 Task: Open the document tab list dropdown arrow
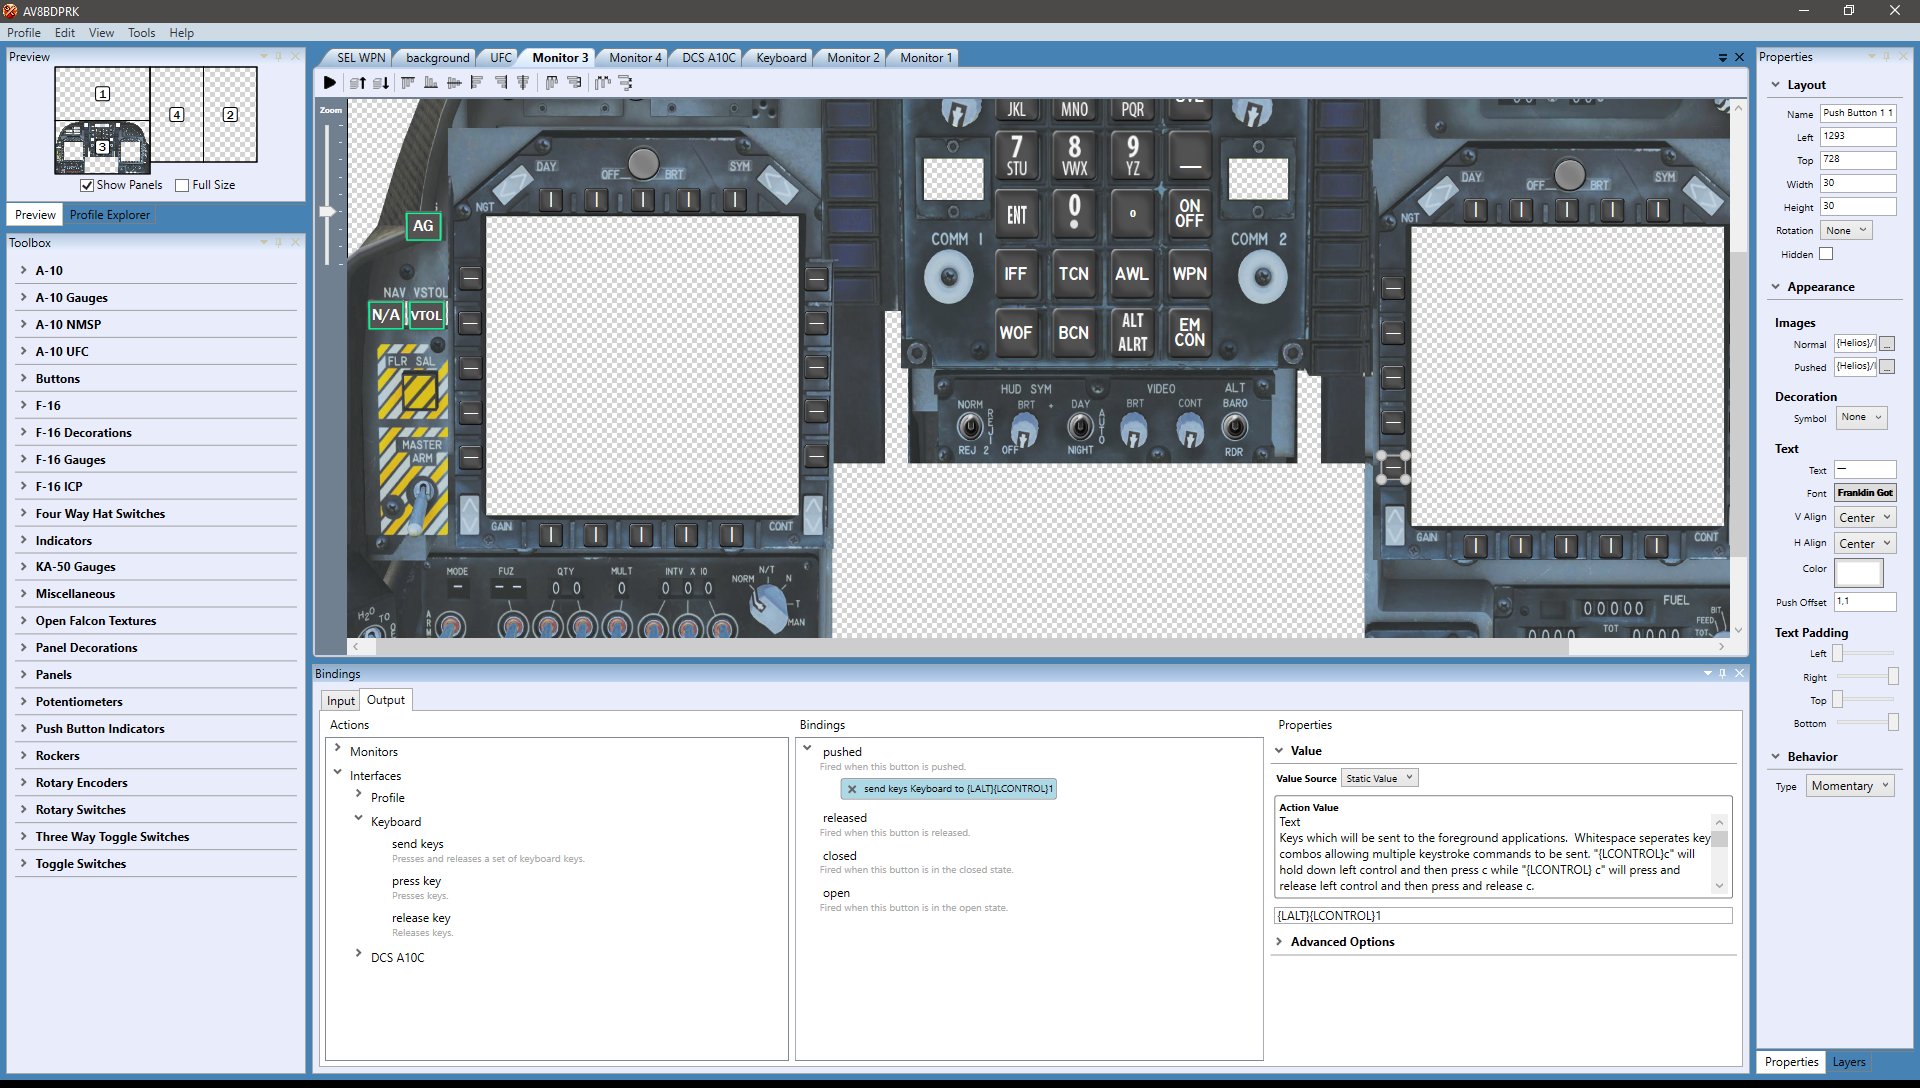pyautogui.click(x=1722, y=58)
